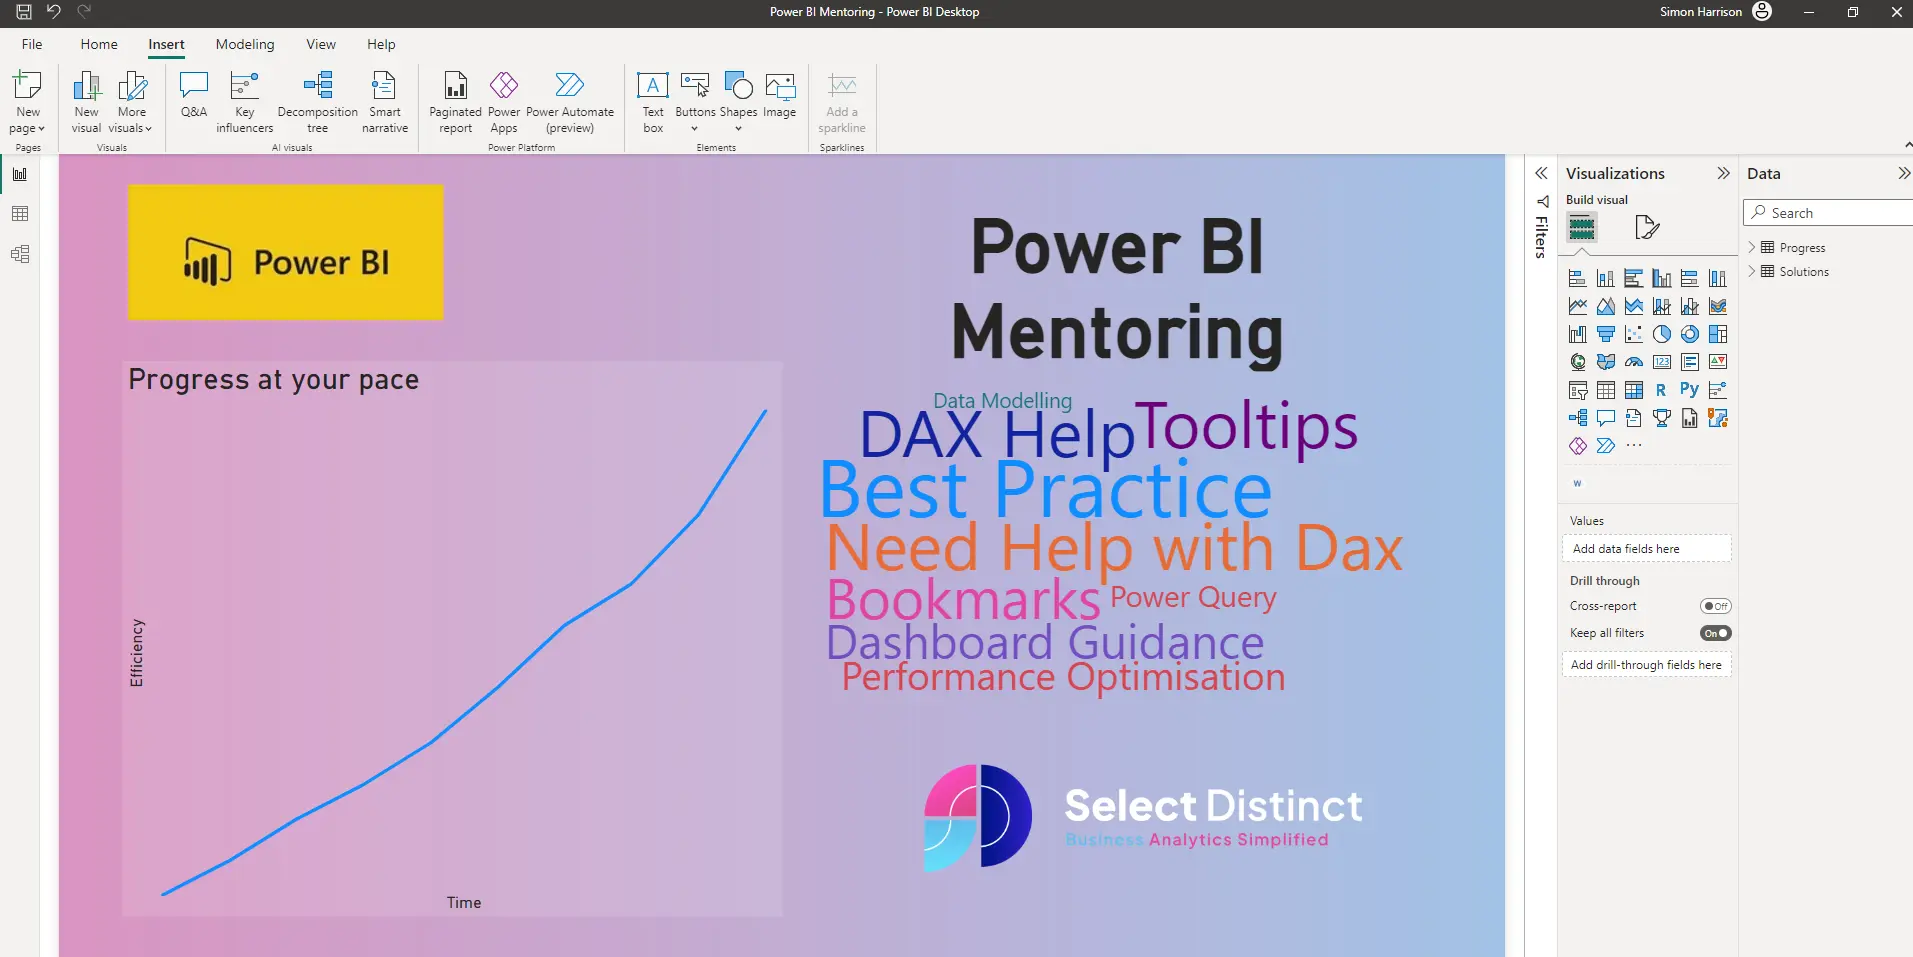The height and width of the screenshot is (957, 1913).
Task: Expand the Solutions table in Data pane
Action: [1752, 271]
